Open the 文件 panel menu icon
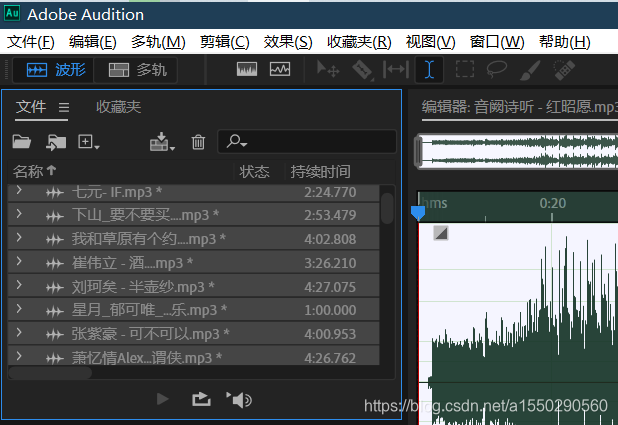Screen dimensions: 618x425 [64, 107]
